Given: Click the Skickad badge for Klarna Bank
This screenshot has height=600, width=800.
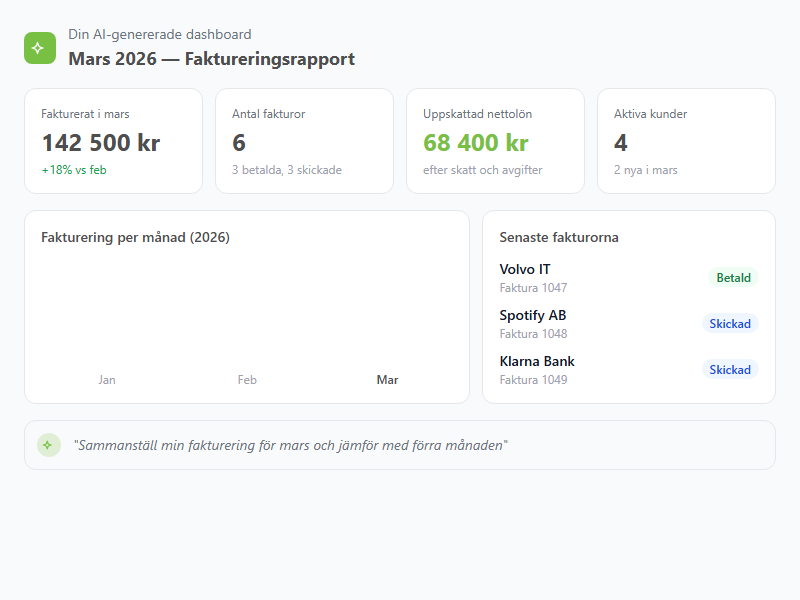Looking at the screenshot, I should pyautogui.click(x=730, y=369).
